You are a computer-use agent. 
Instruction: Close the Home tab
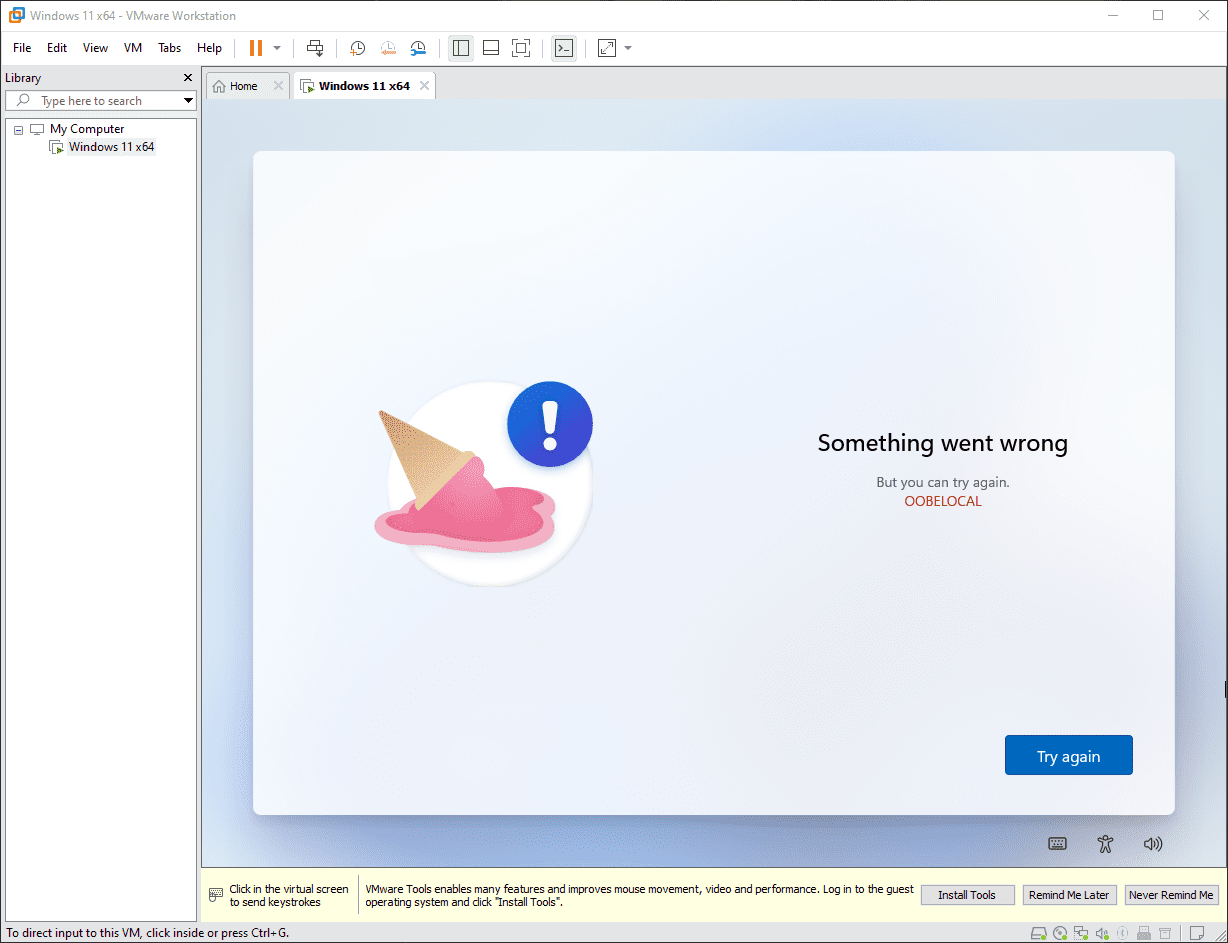[x=278, y=86]
